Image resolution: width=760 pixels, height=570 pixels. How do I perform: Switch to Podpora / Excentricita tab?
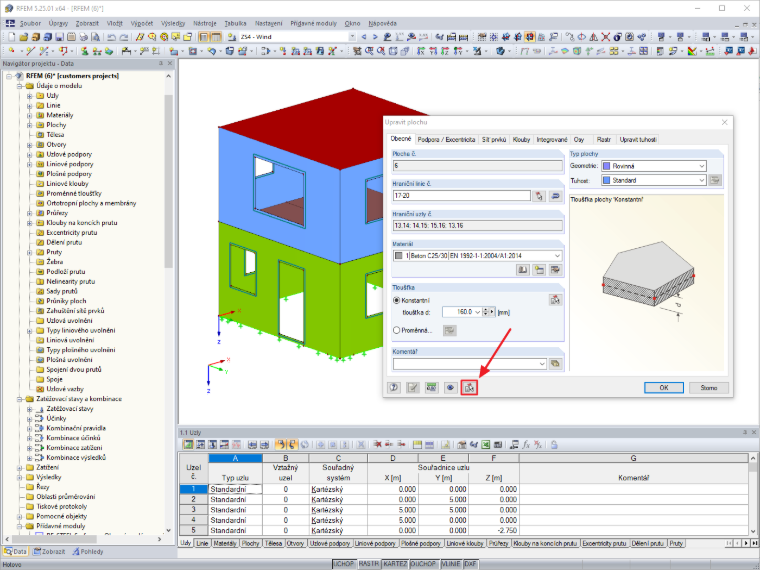[446, 140]
